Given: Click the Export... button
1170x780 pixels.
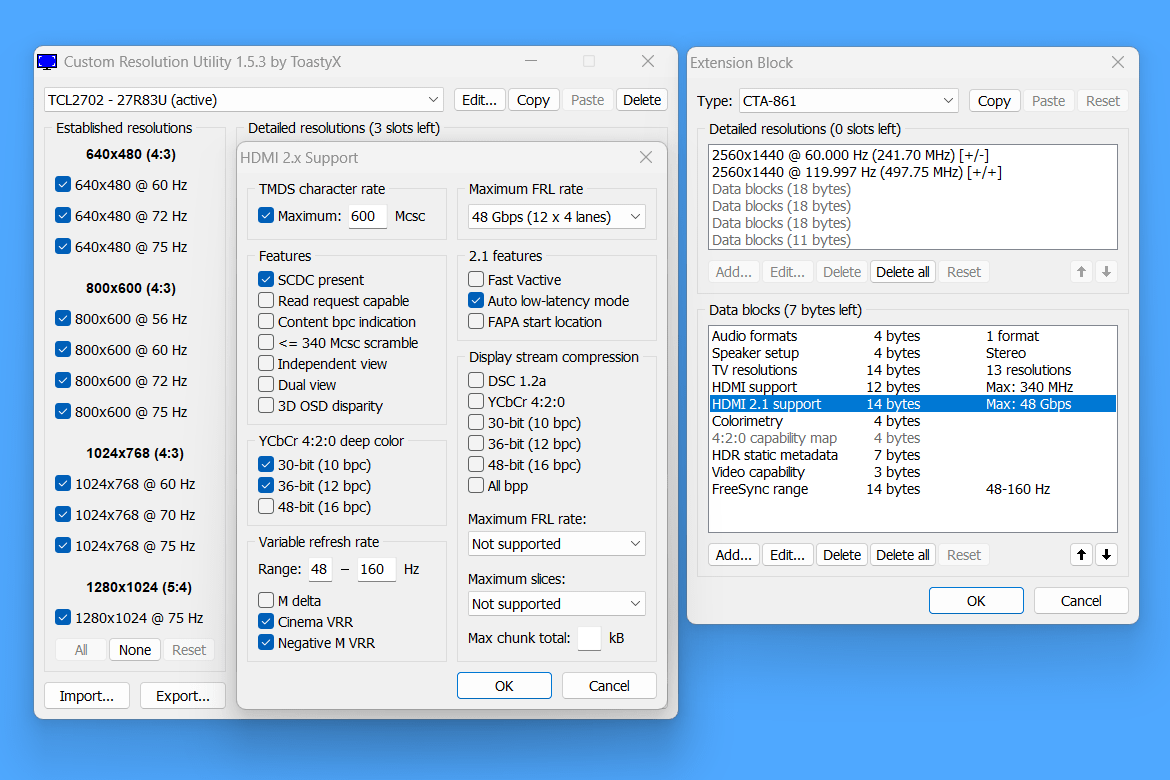Looking at the screenshot, I should pos(182,696).
